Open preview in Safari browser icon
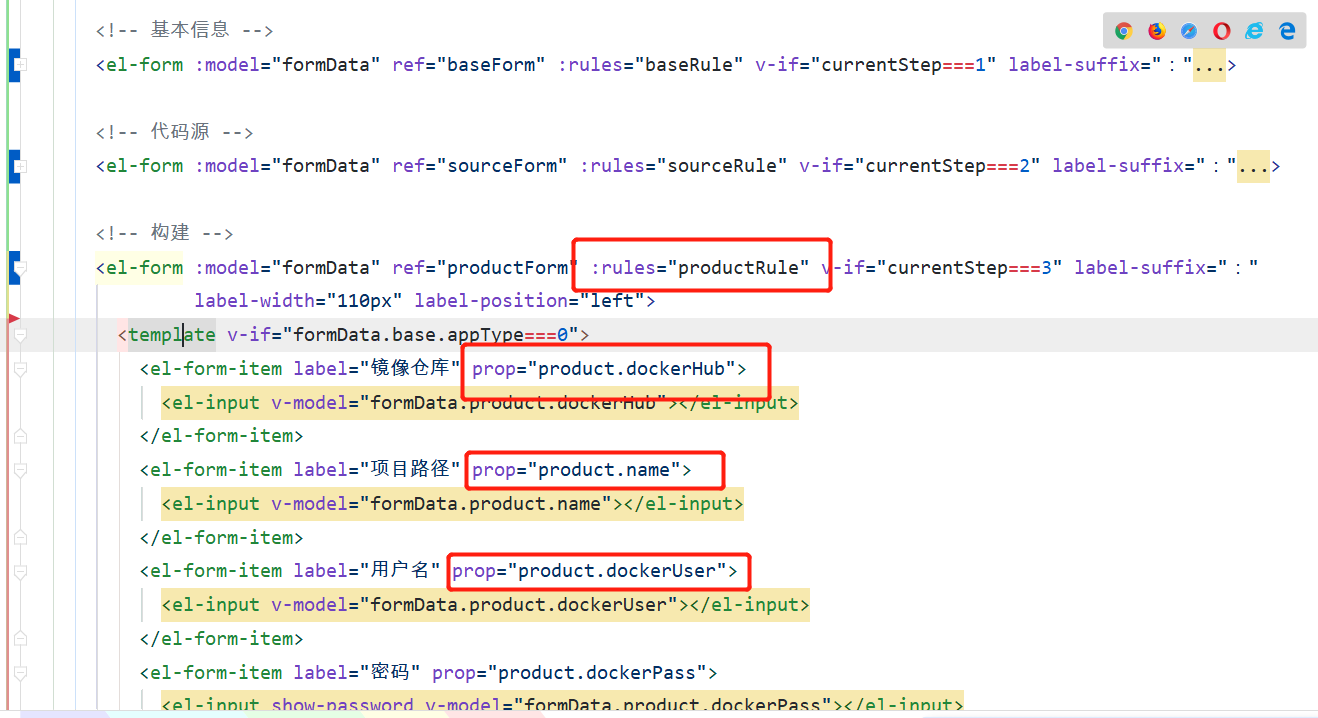 pyautogui.click(x=1189, y=31)
